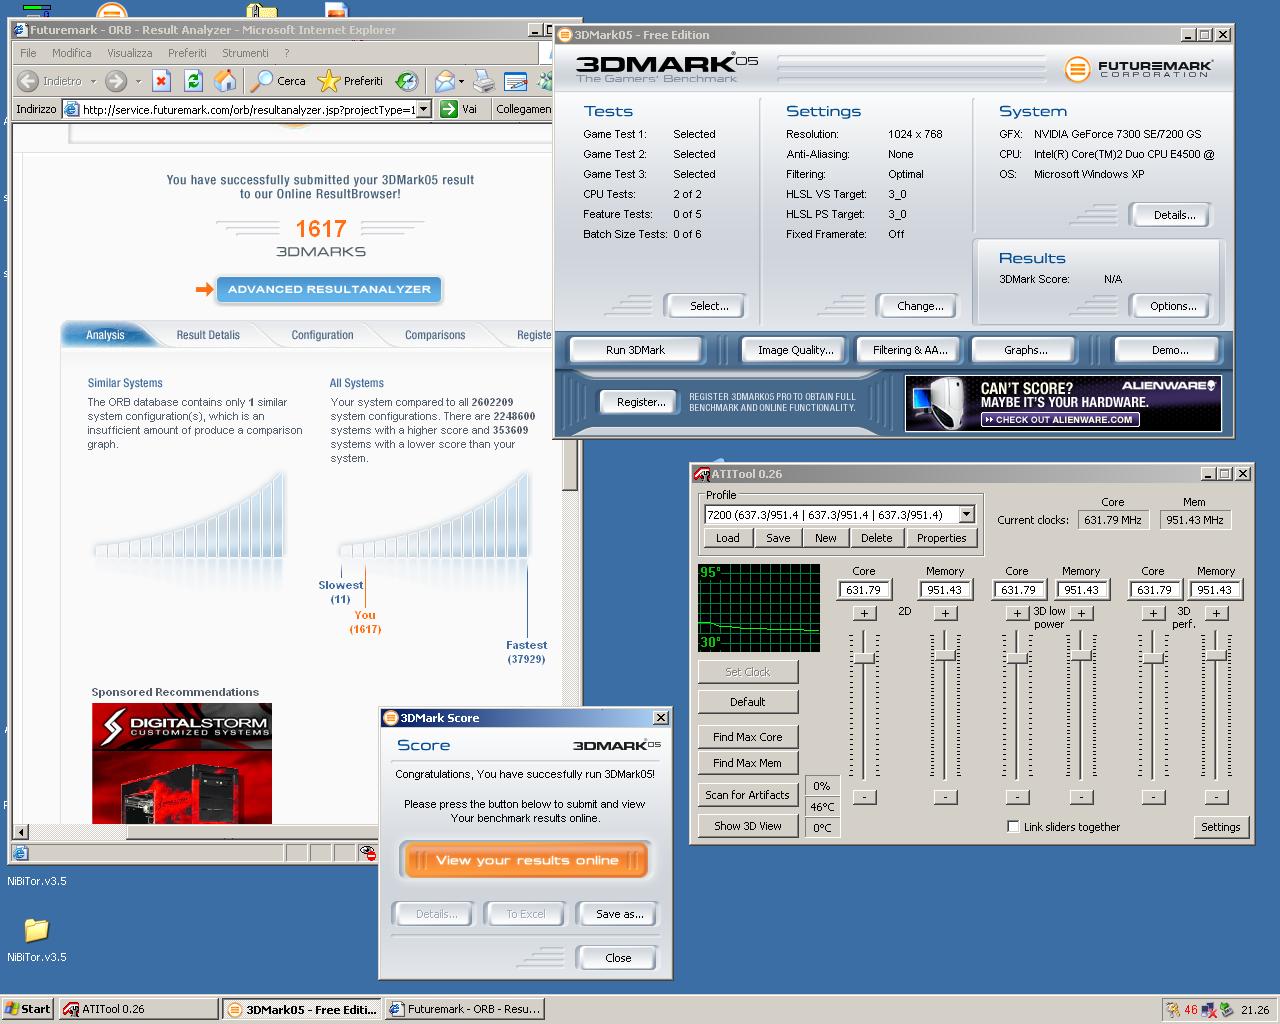1280x1024 pixels.
Task: Click the 3D perf. Memory slider thumb
Action: pos(1216,655)
